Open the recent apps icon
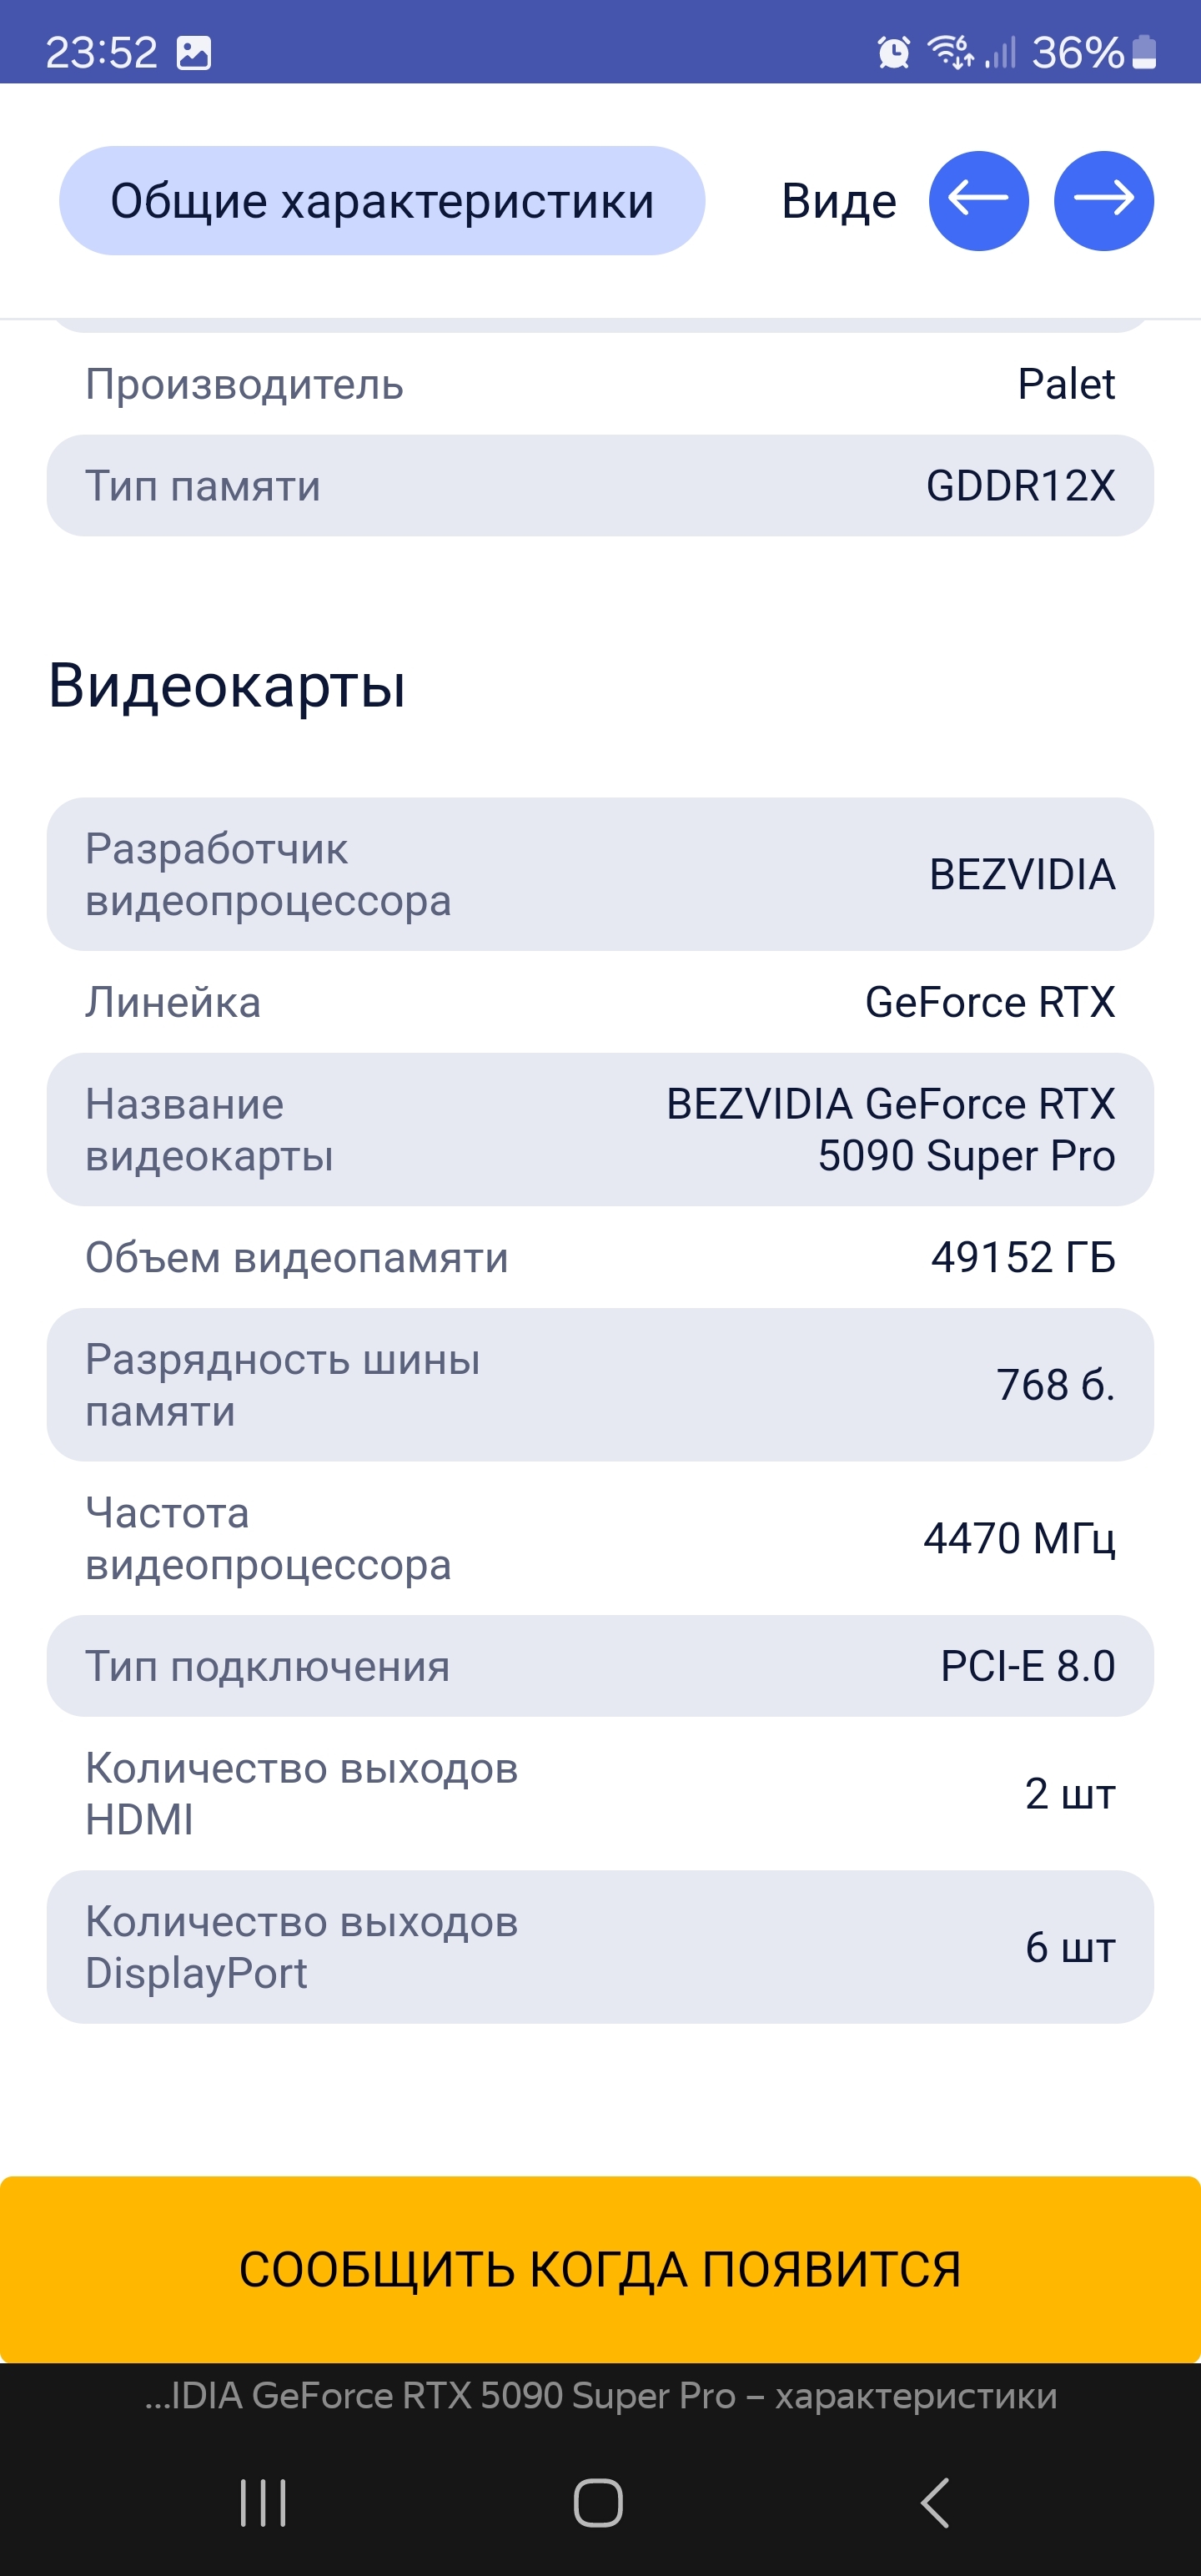Screen dimensions: 1201x2576 tap(263, 2503)
